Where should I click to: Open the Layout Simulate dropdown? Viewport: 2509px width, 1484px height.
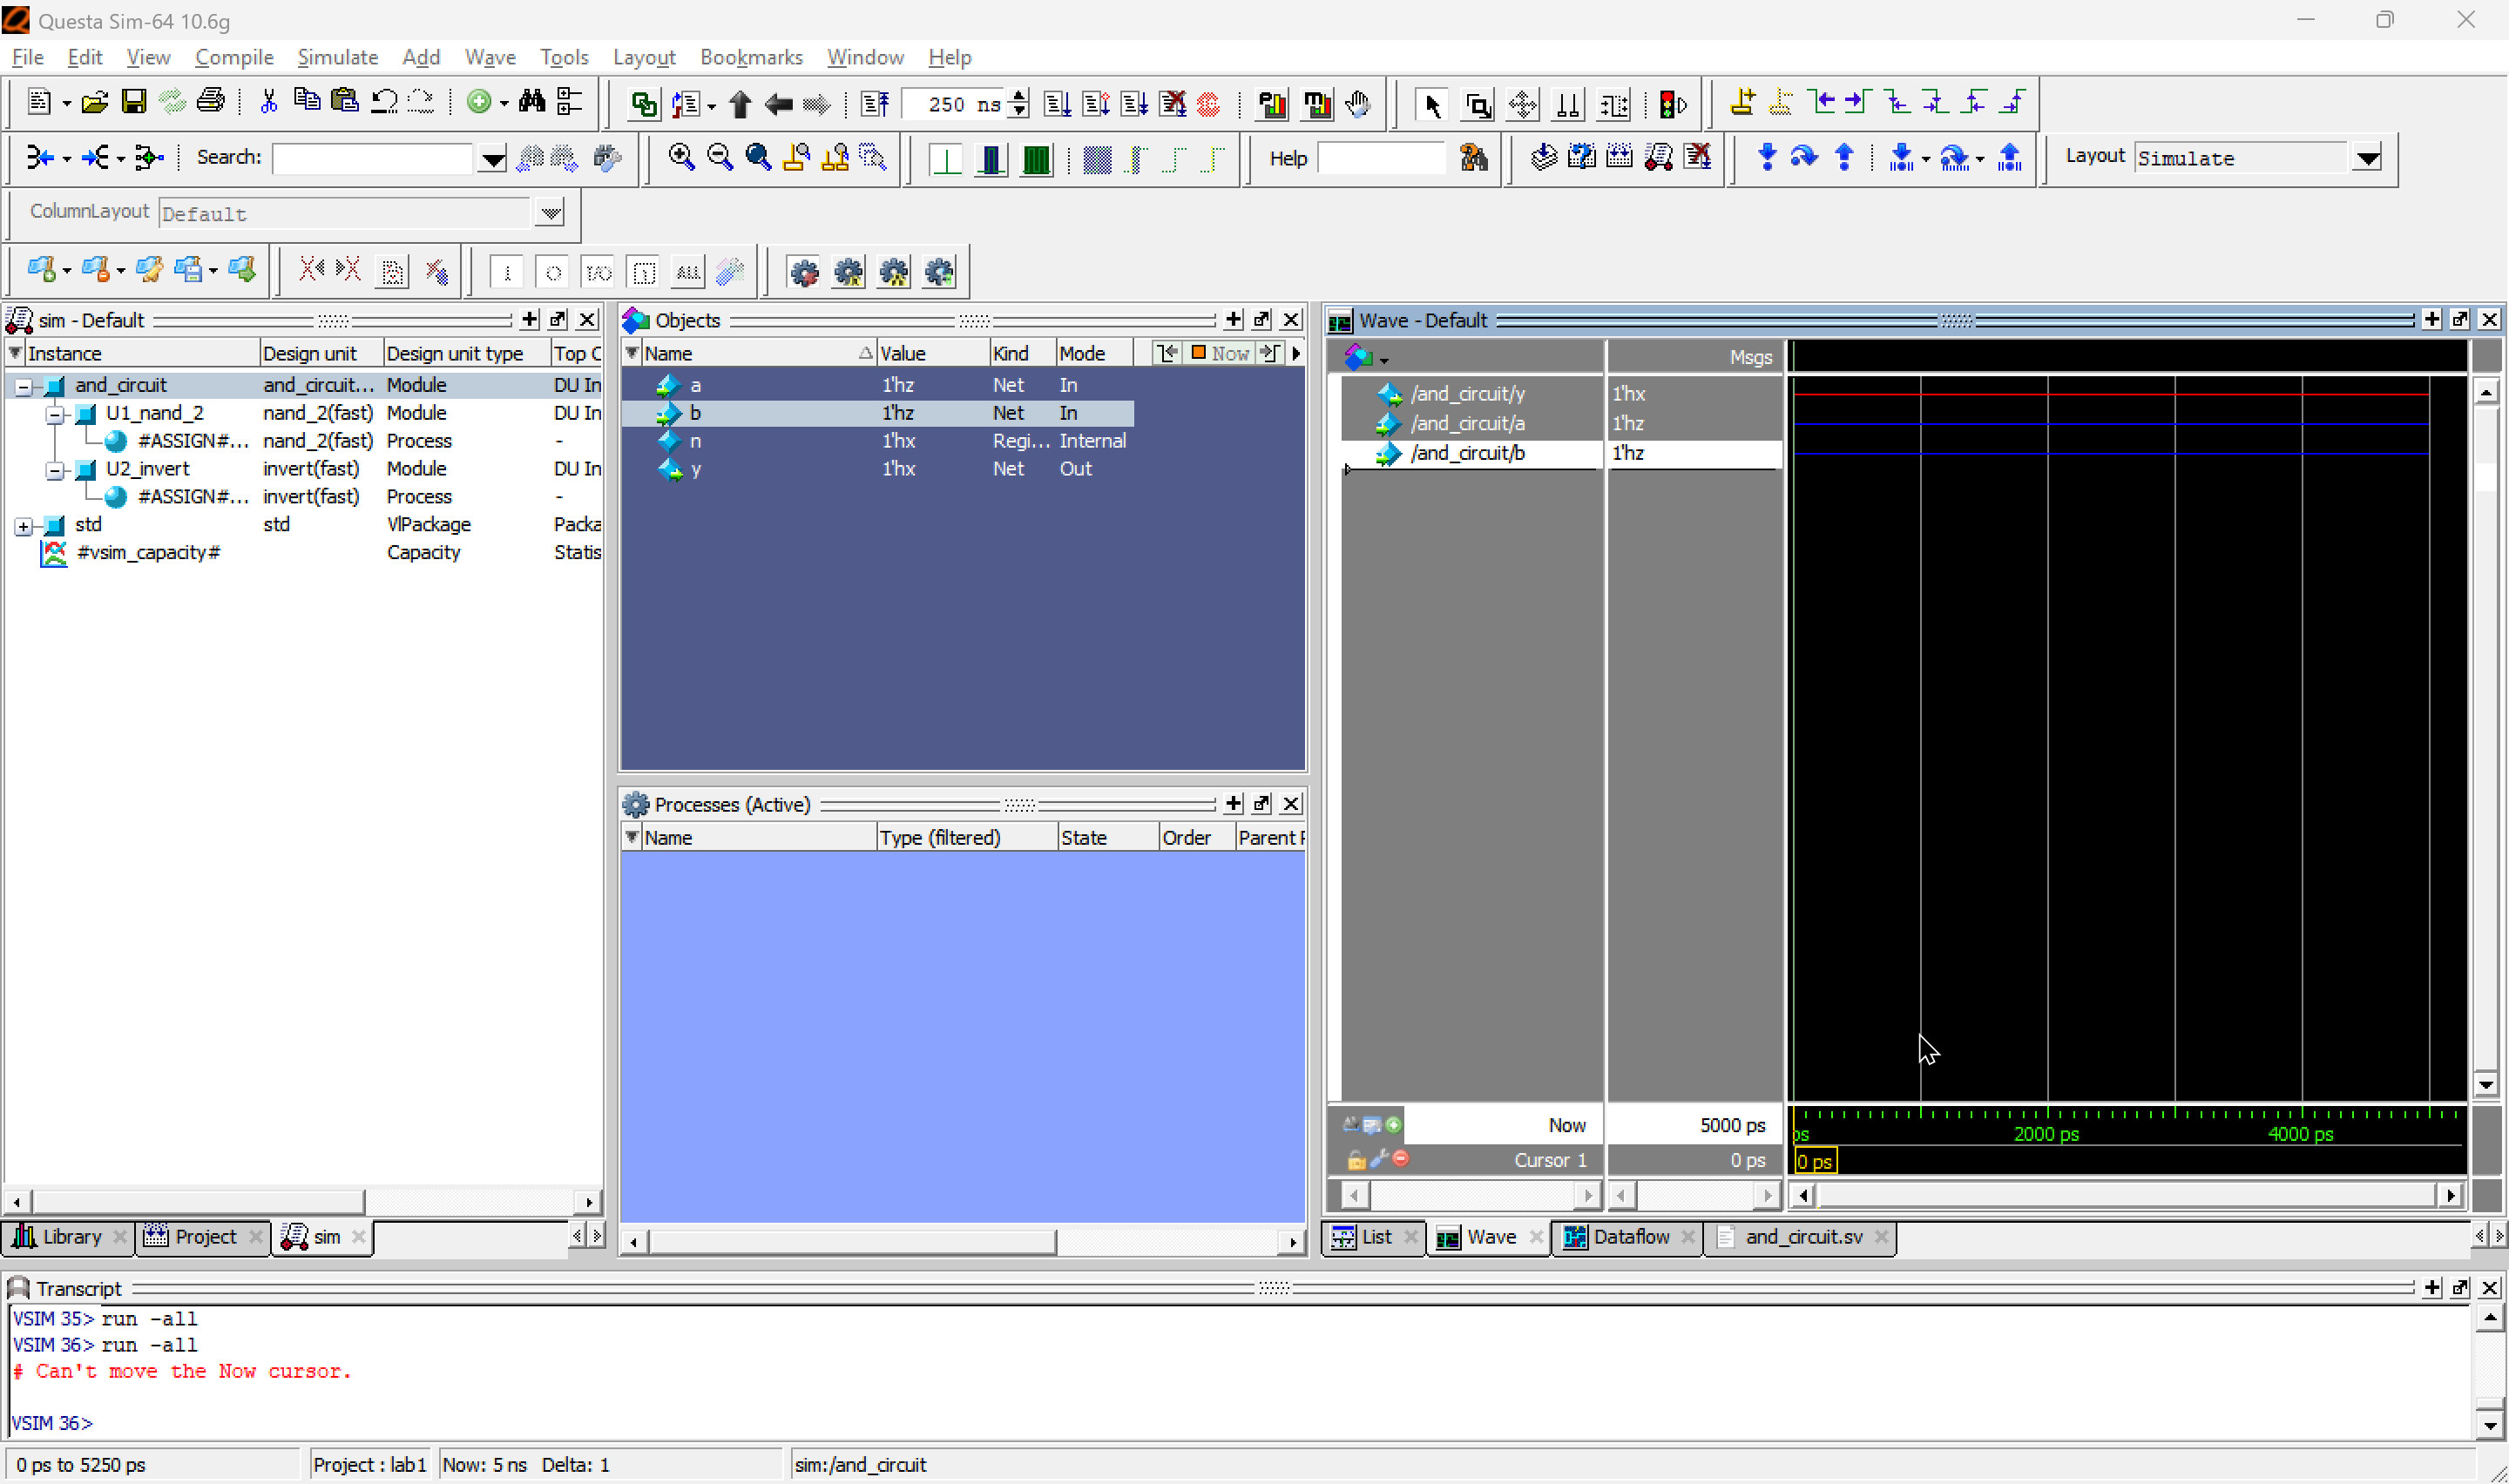tap(2368, 158)
